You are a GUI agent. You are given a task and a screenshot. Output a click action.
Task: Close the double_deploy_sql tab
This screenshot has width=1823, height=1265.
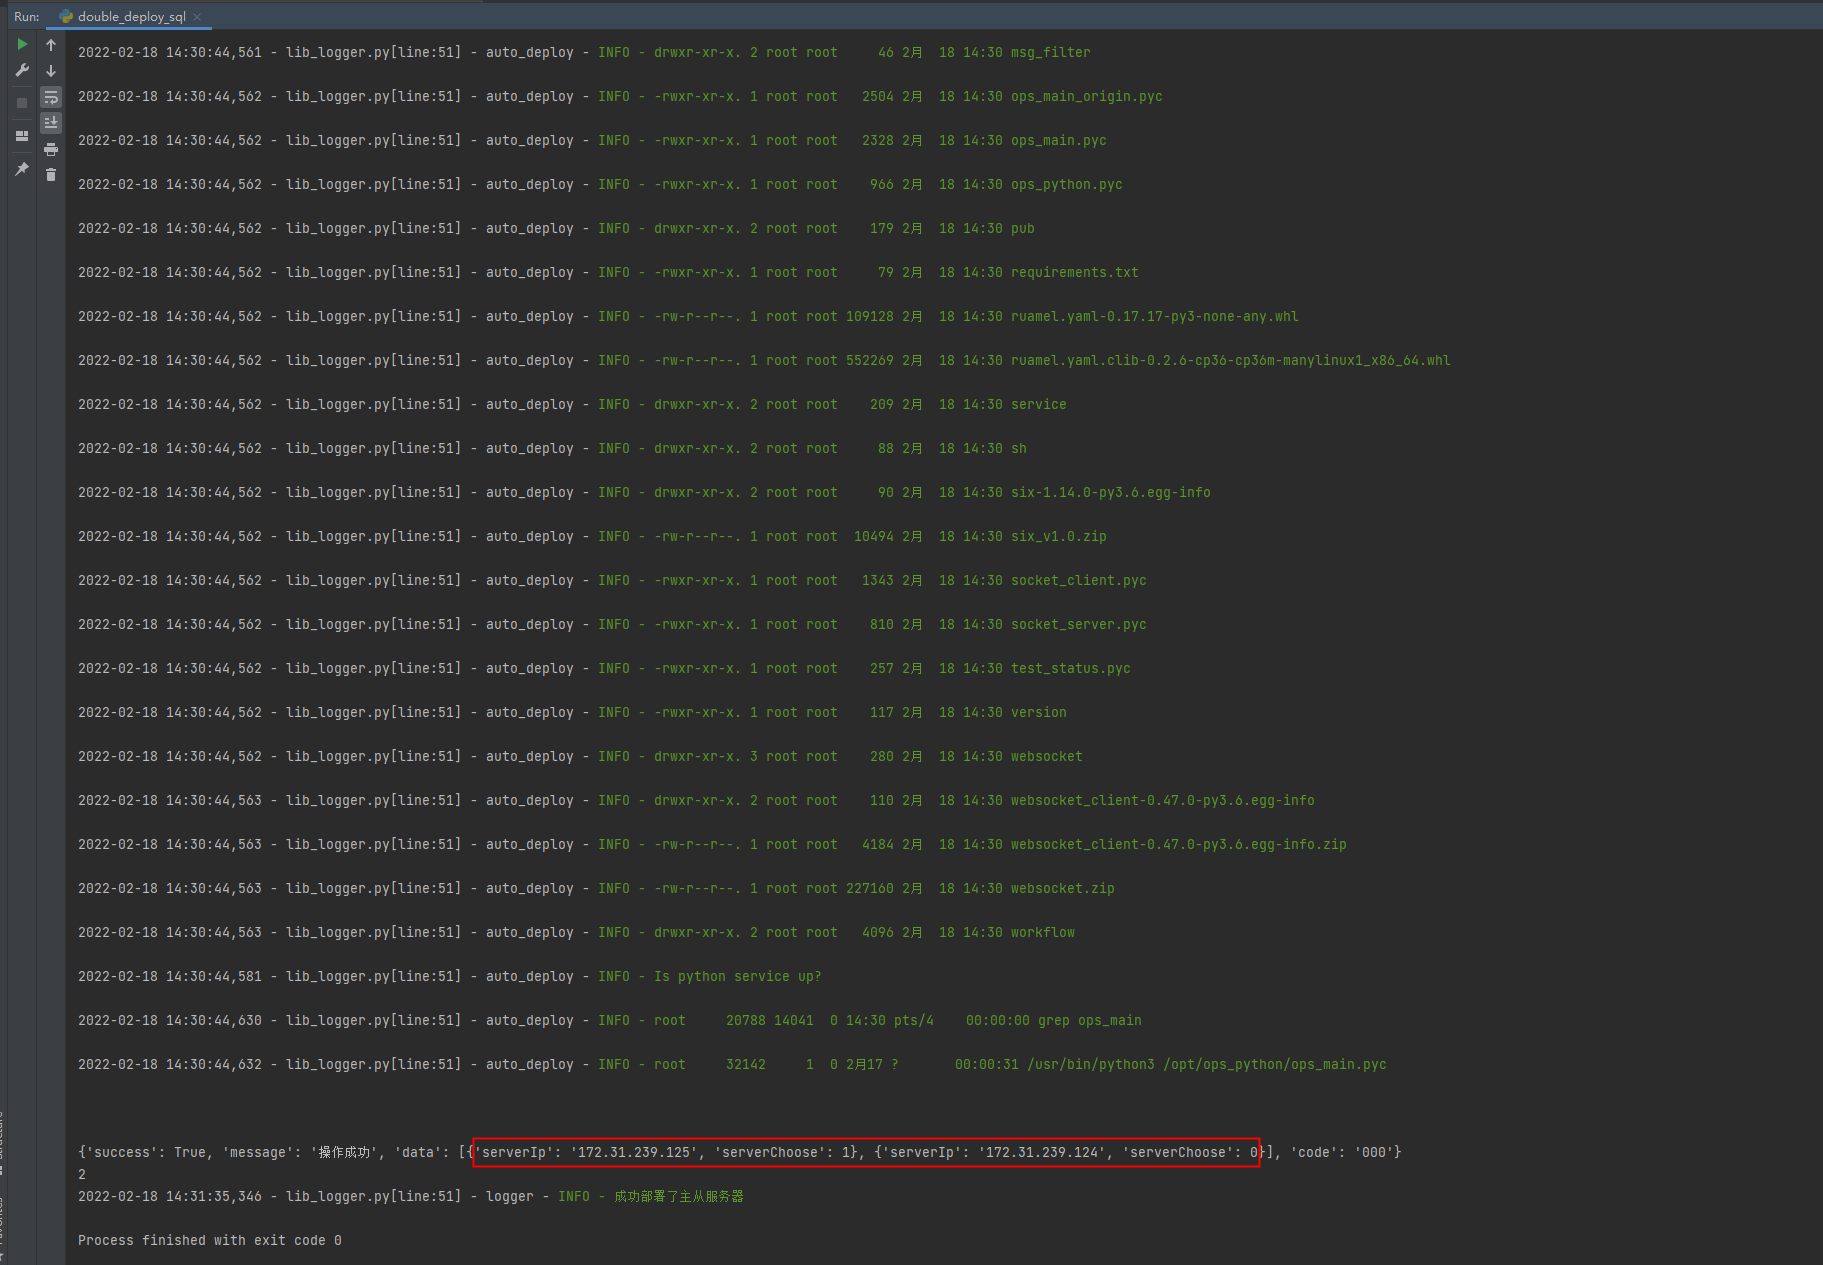coord(198,16)
